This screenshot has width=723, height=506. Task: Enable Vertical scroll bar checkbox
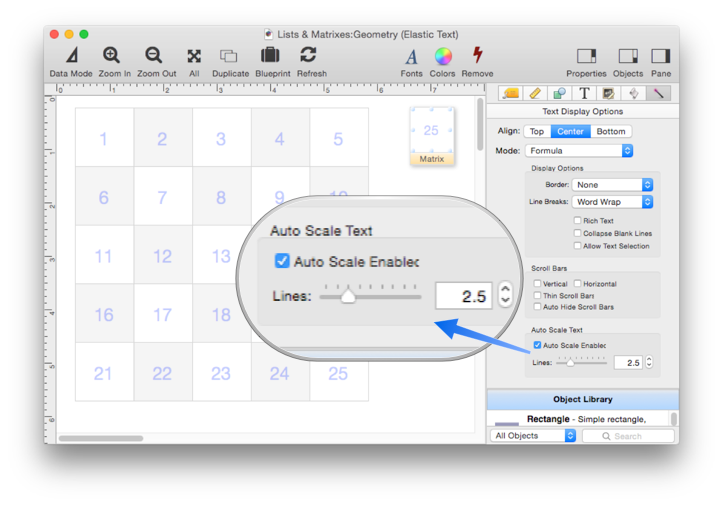click(537, 283)
